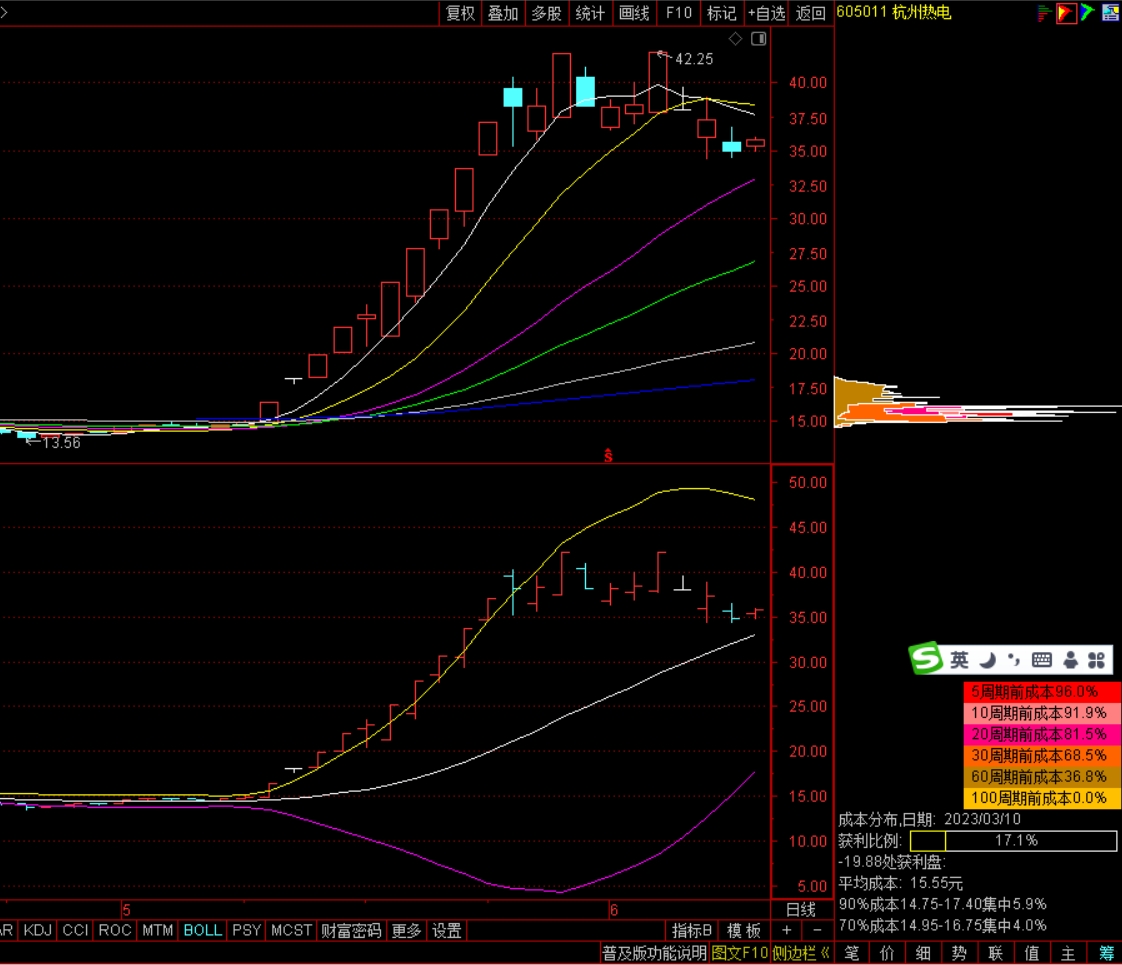Open the 更多 indicators list
Screen dimensions: 1122x965
(x=406, y=930)
